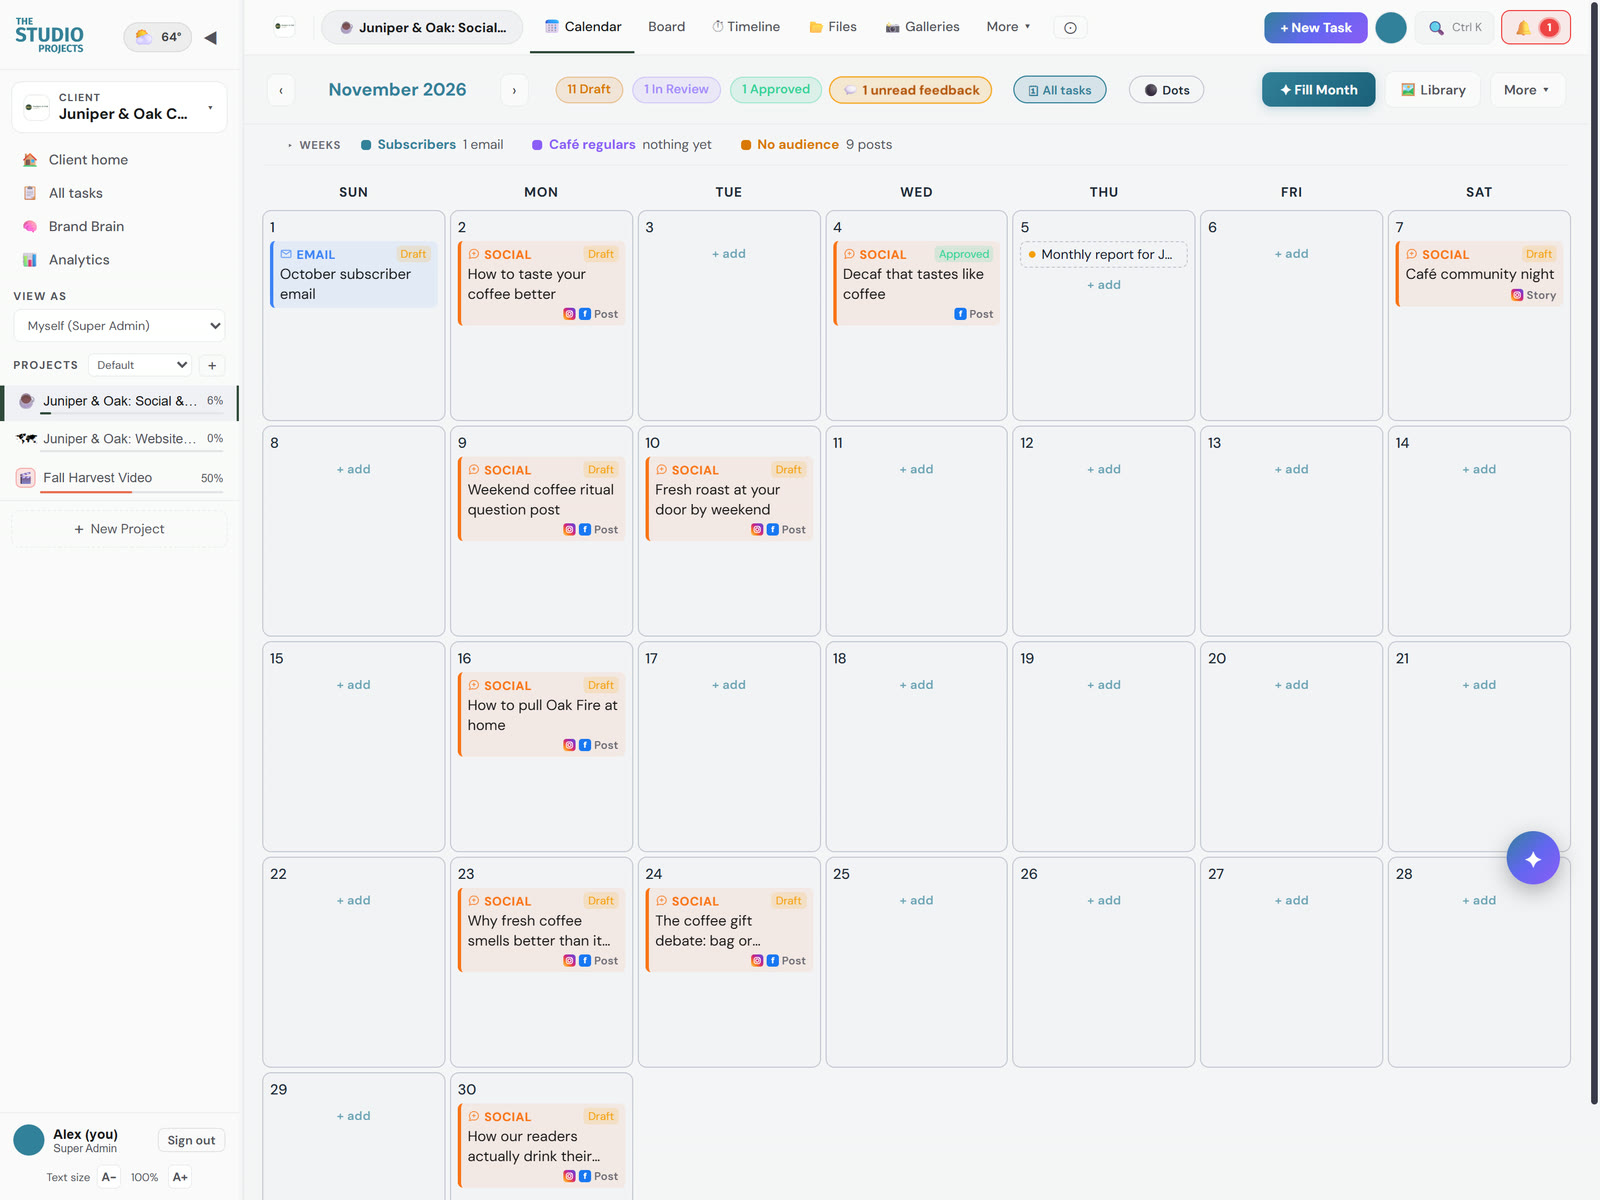The width and height of the screenshot is (1600, 1200).
Task: Open the floating AI sparkle assistant button
Action: tap(1533, 858)
